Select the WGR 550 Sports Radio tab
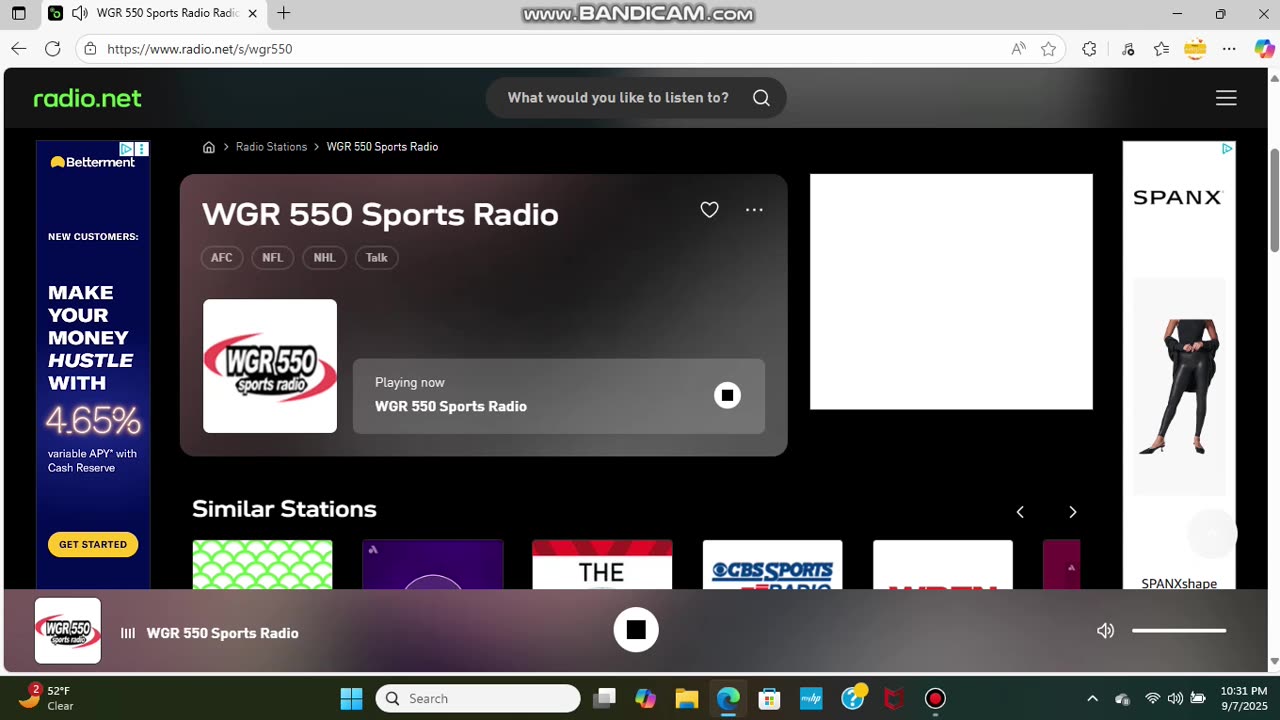 154,14
